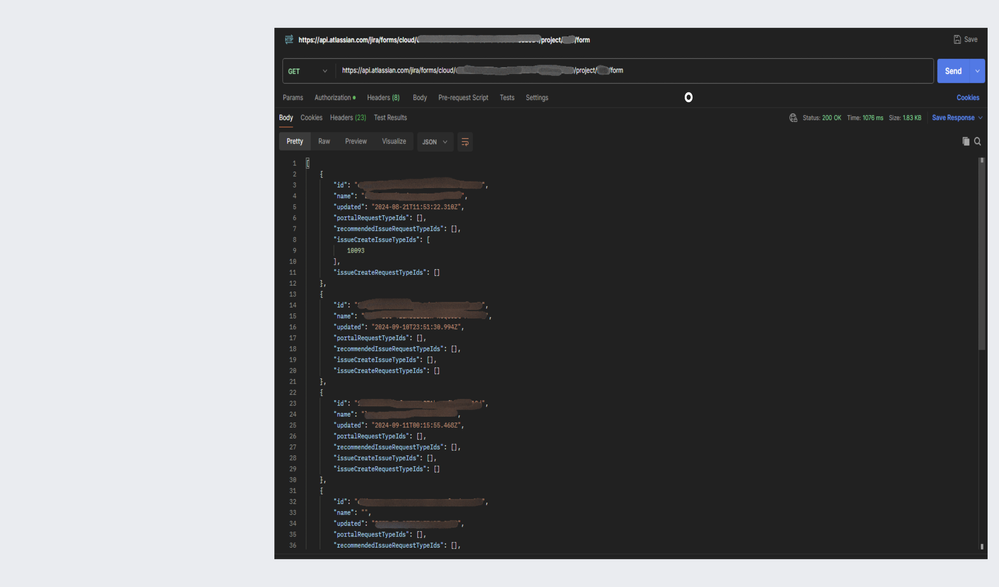Click the Time: 1076 ms text

pos(865,118)
